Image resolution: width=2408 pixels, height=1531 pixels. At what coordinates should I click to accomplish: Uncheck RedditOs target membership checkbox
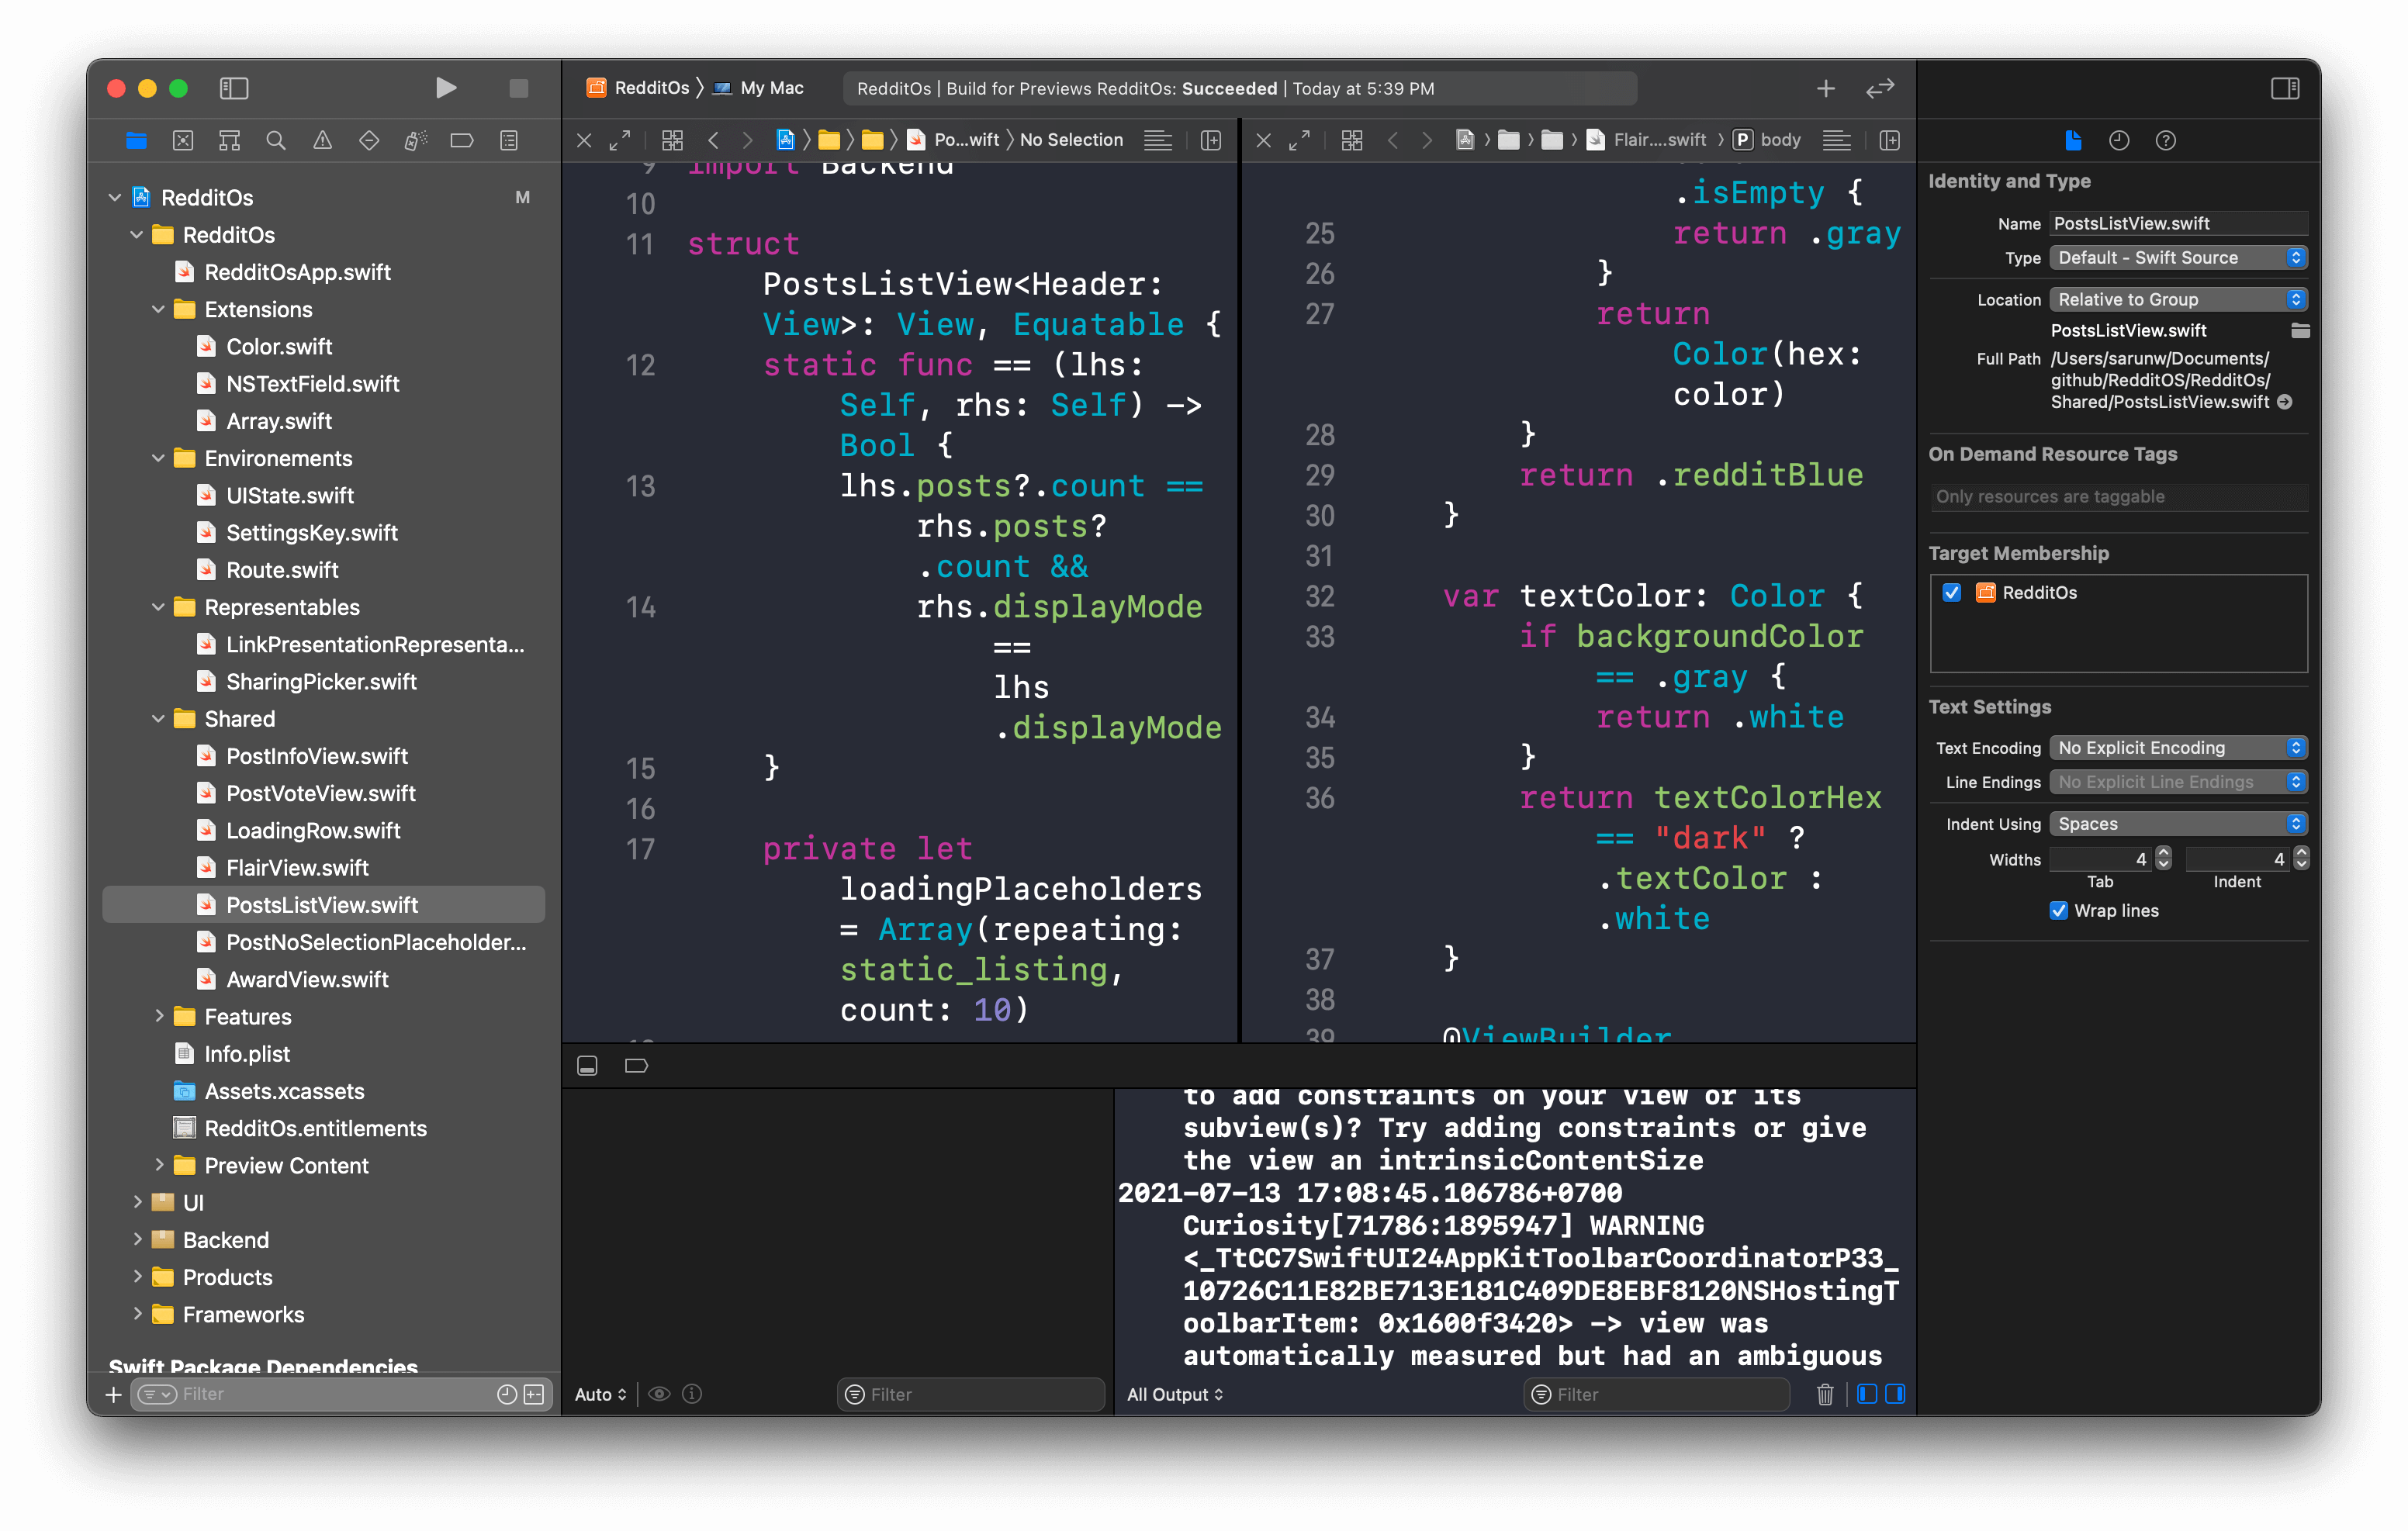[1951, 592]
